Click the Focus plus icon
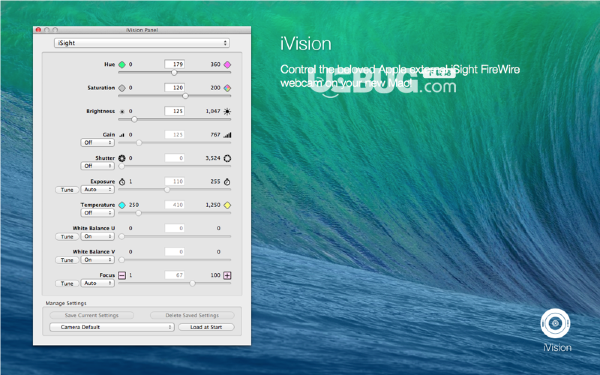The width and height of the screenshot is (600, 375). coord(227,275)
